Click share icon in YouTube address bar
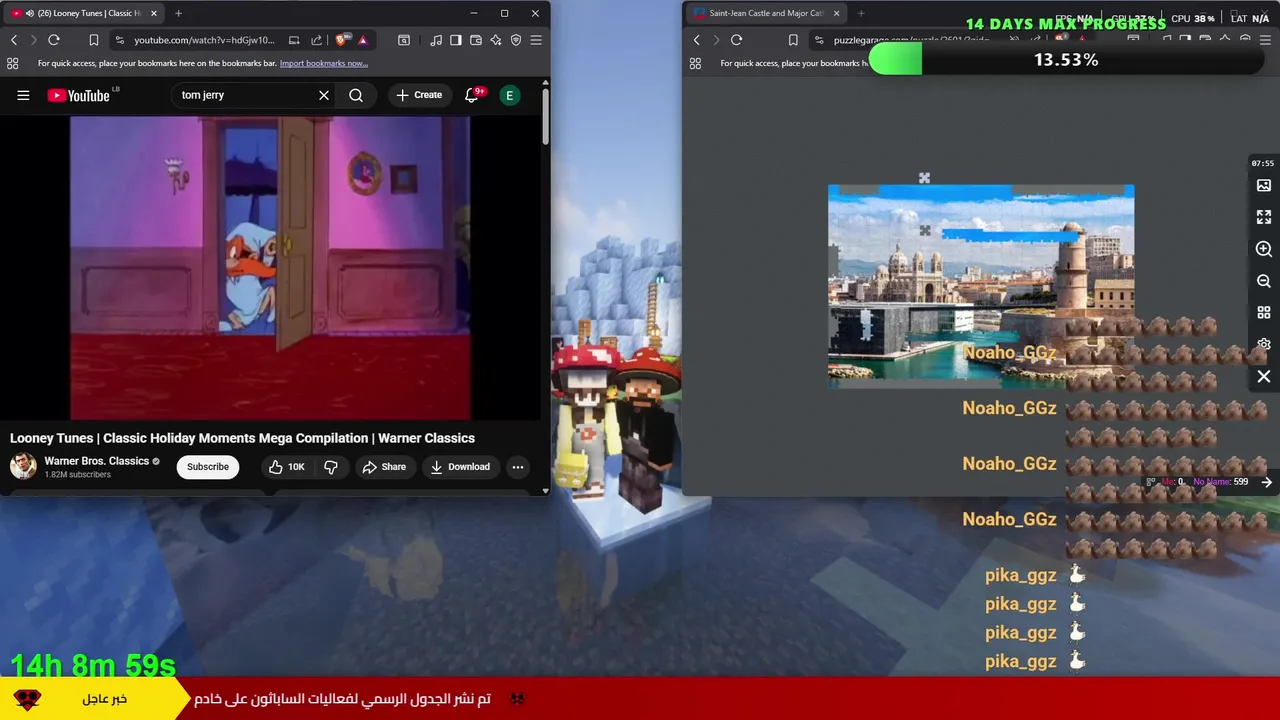1280x720 pixels. point(316,40)
